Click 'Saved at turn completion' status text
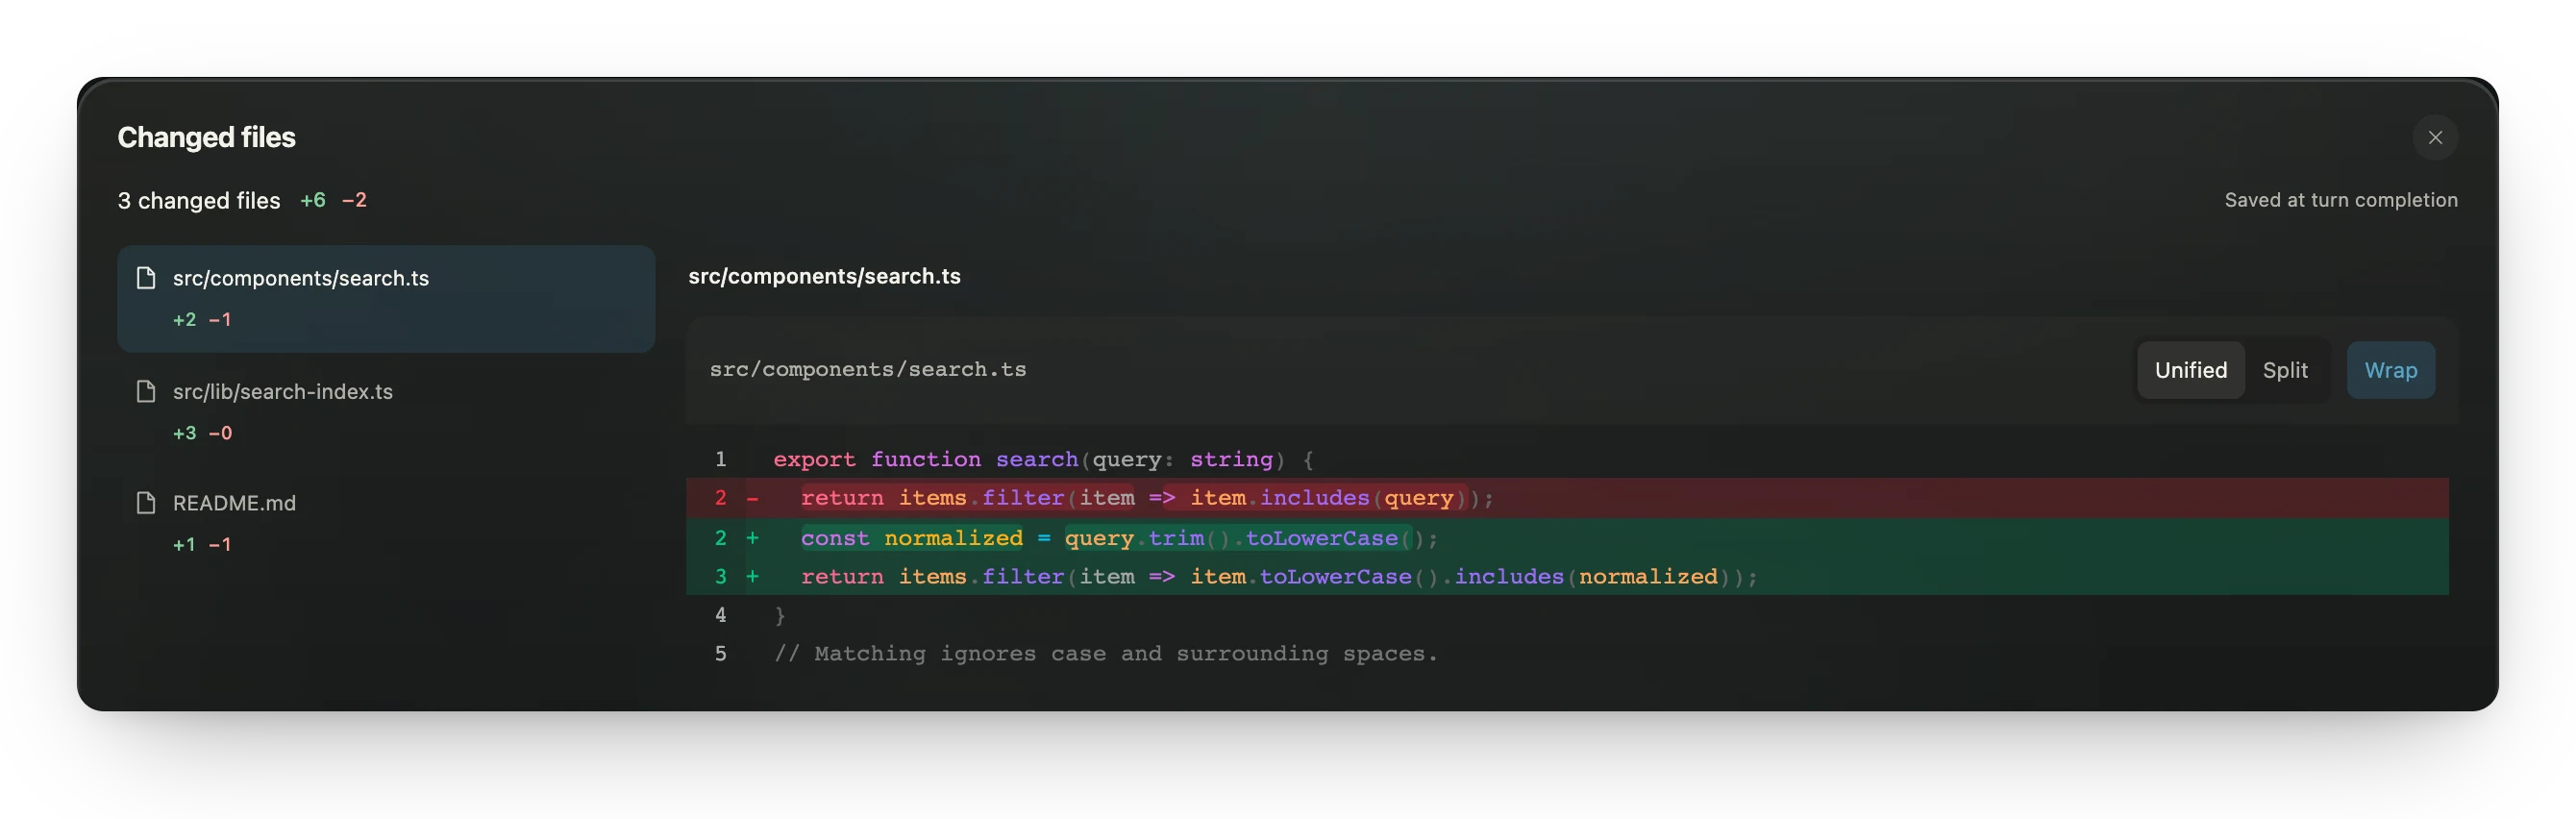This screenshot has height=819, width=2576. point(2341,200)
